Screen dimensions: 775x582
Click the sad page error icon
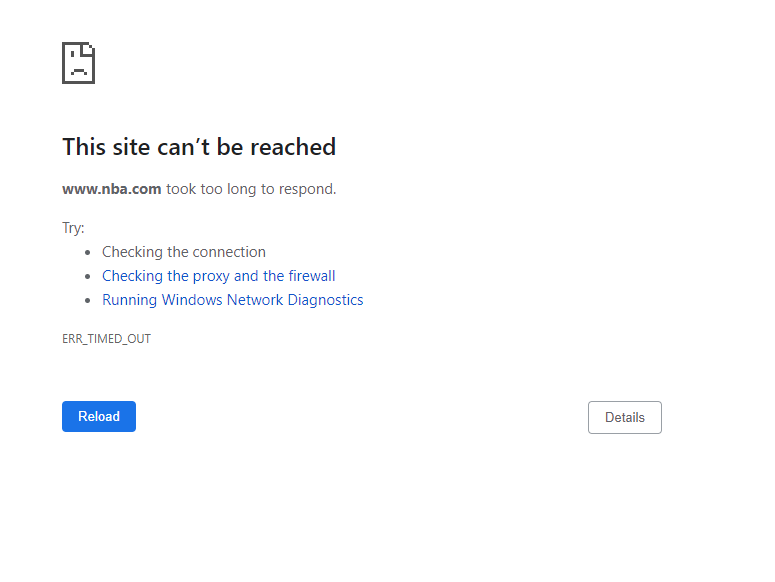[79, 63]
